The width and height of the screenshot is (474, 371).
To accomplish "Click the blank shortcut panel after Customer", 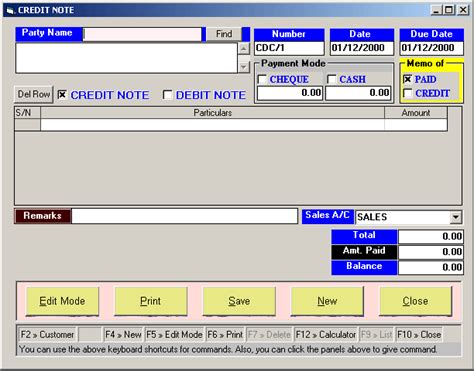I will pyautogui.click(x=90, y=334).
